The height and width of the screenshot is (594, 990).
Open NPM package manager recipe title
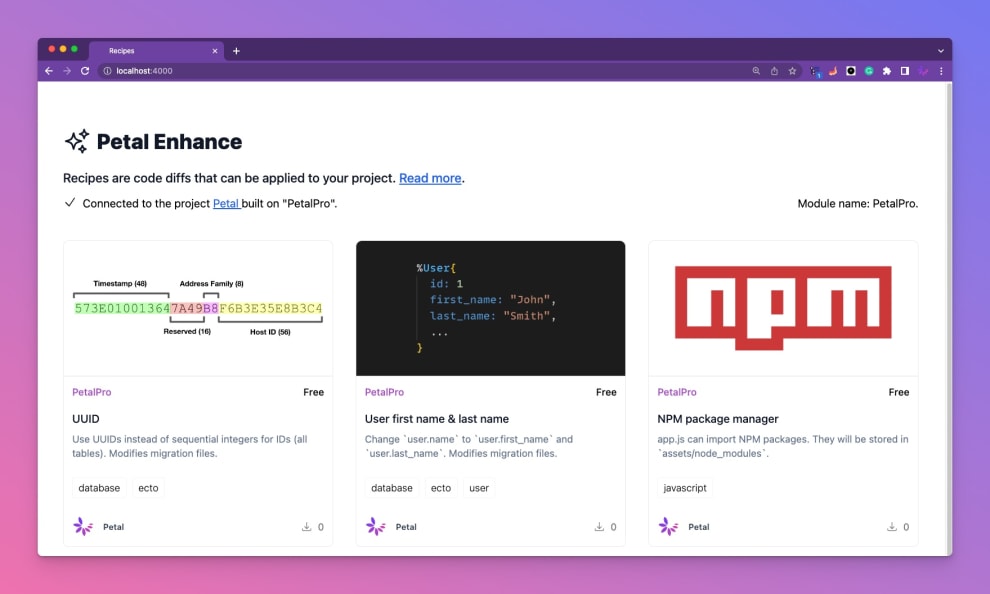(x=718, y=419)
